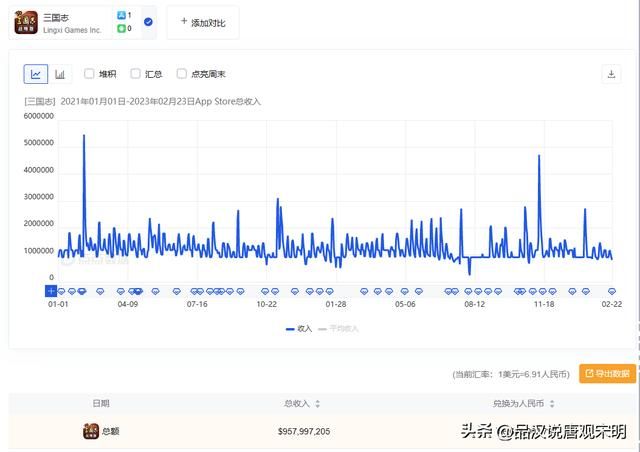Click the 三国志 app title
640x452 pixels.
pyautogui.click(x=56, y=18)
